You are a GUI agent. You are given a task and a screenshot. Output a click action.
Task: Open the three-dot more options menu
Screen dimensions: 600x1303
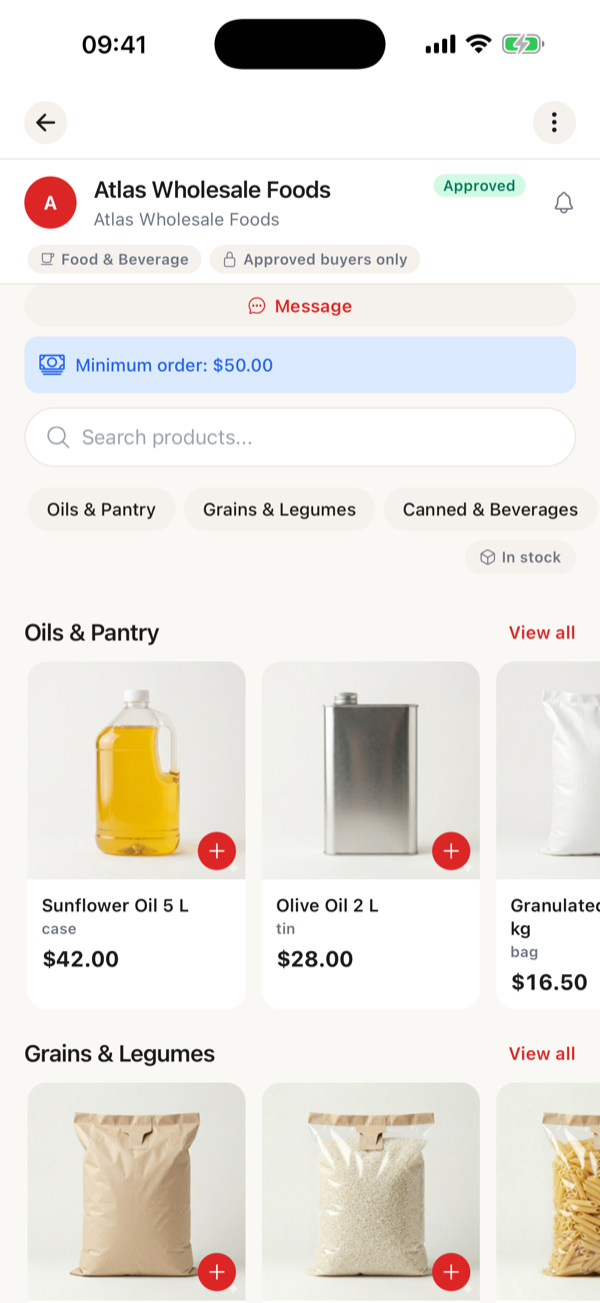pyautogui.click(x=554, y=123)
